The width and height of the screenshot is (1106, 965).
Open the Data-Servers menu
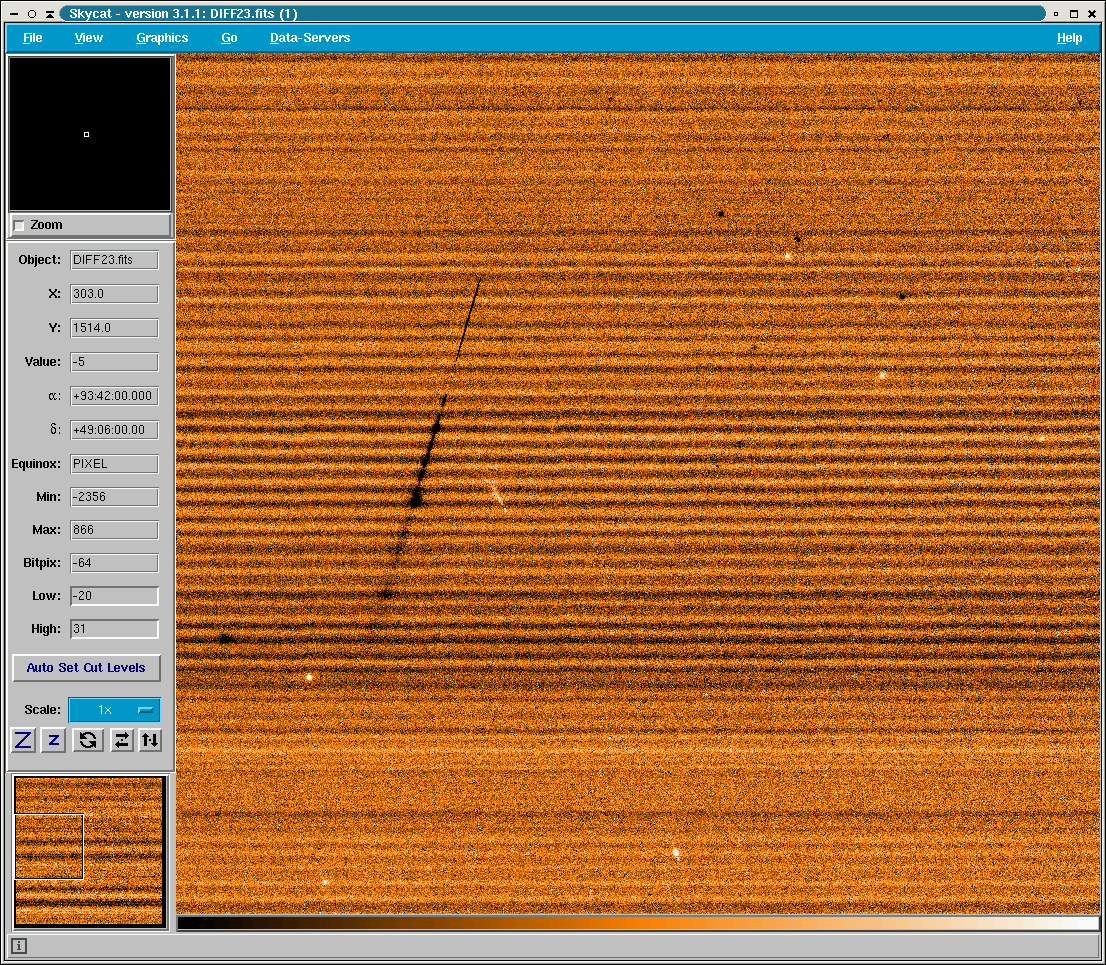(310, 38)
